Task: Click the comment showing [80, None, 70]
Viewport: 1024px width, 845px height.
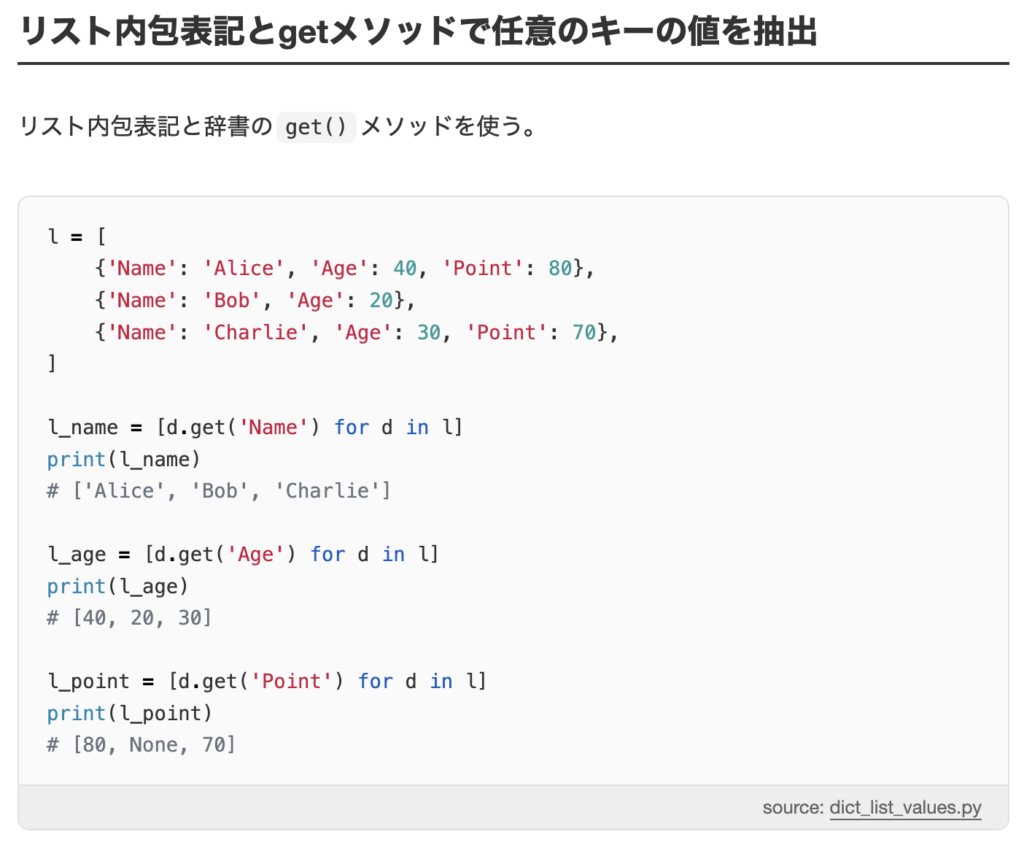Action: coord(141,745)
